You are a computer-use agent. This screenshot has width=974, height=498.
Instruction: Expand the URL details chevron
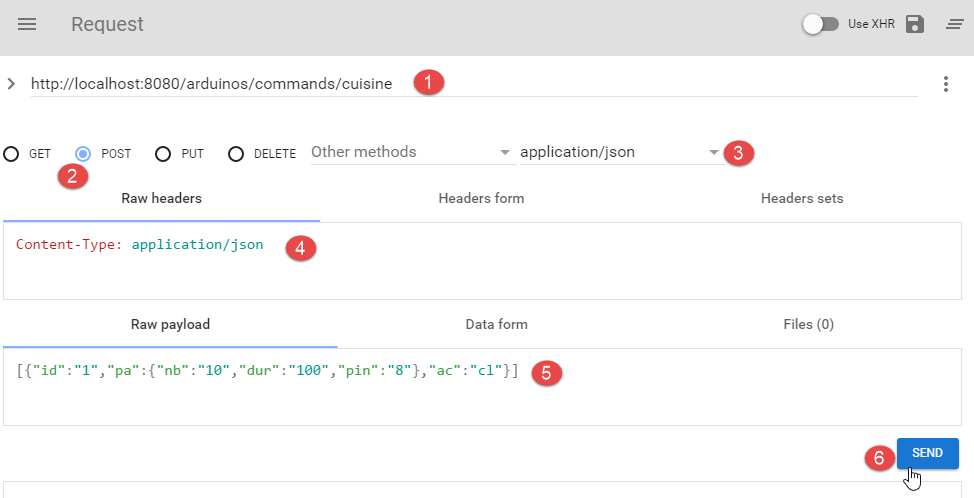pyautogui.click(x=11, y=84)
